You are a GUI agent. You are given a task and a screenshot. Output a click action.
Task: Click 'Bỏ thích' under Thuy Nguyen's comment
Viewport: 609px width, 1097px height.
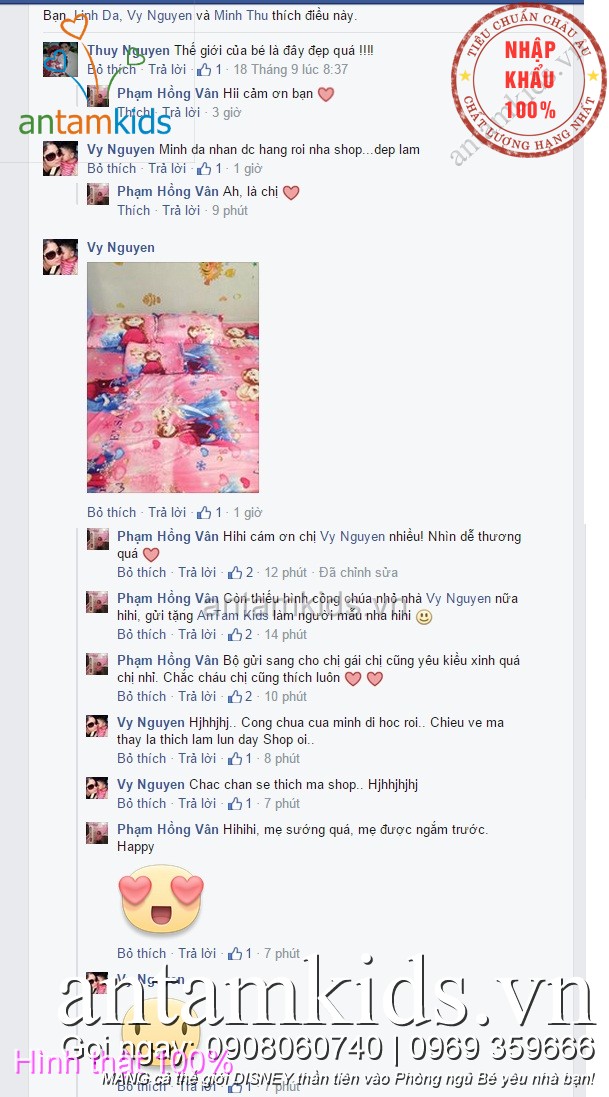pos(111,69)
